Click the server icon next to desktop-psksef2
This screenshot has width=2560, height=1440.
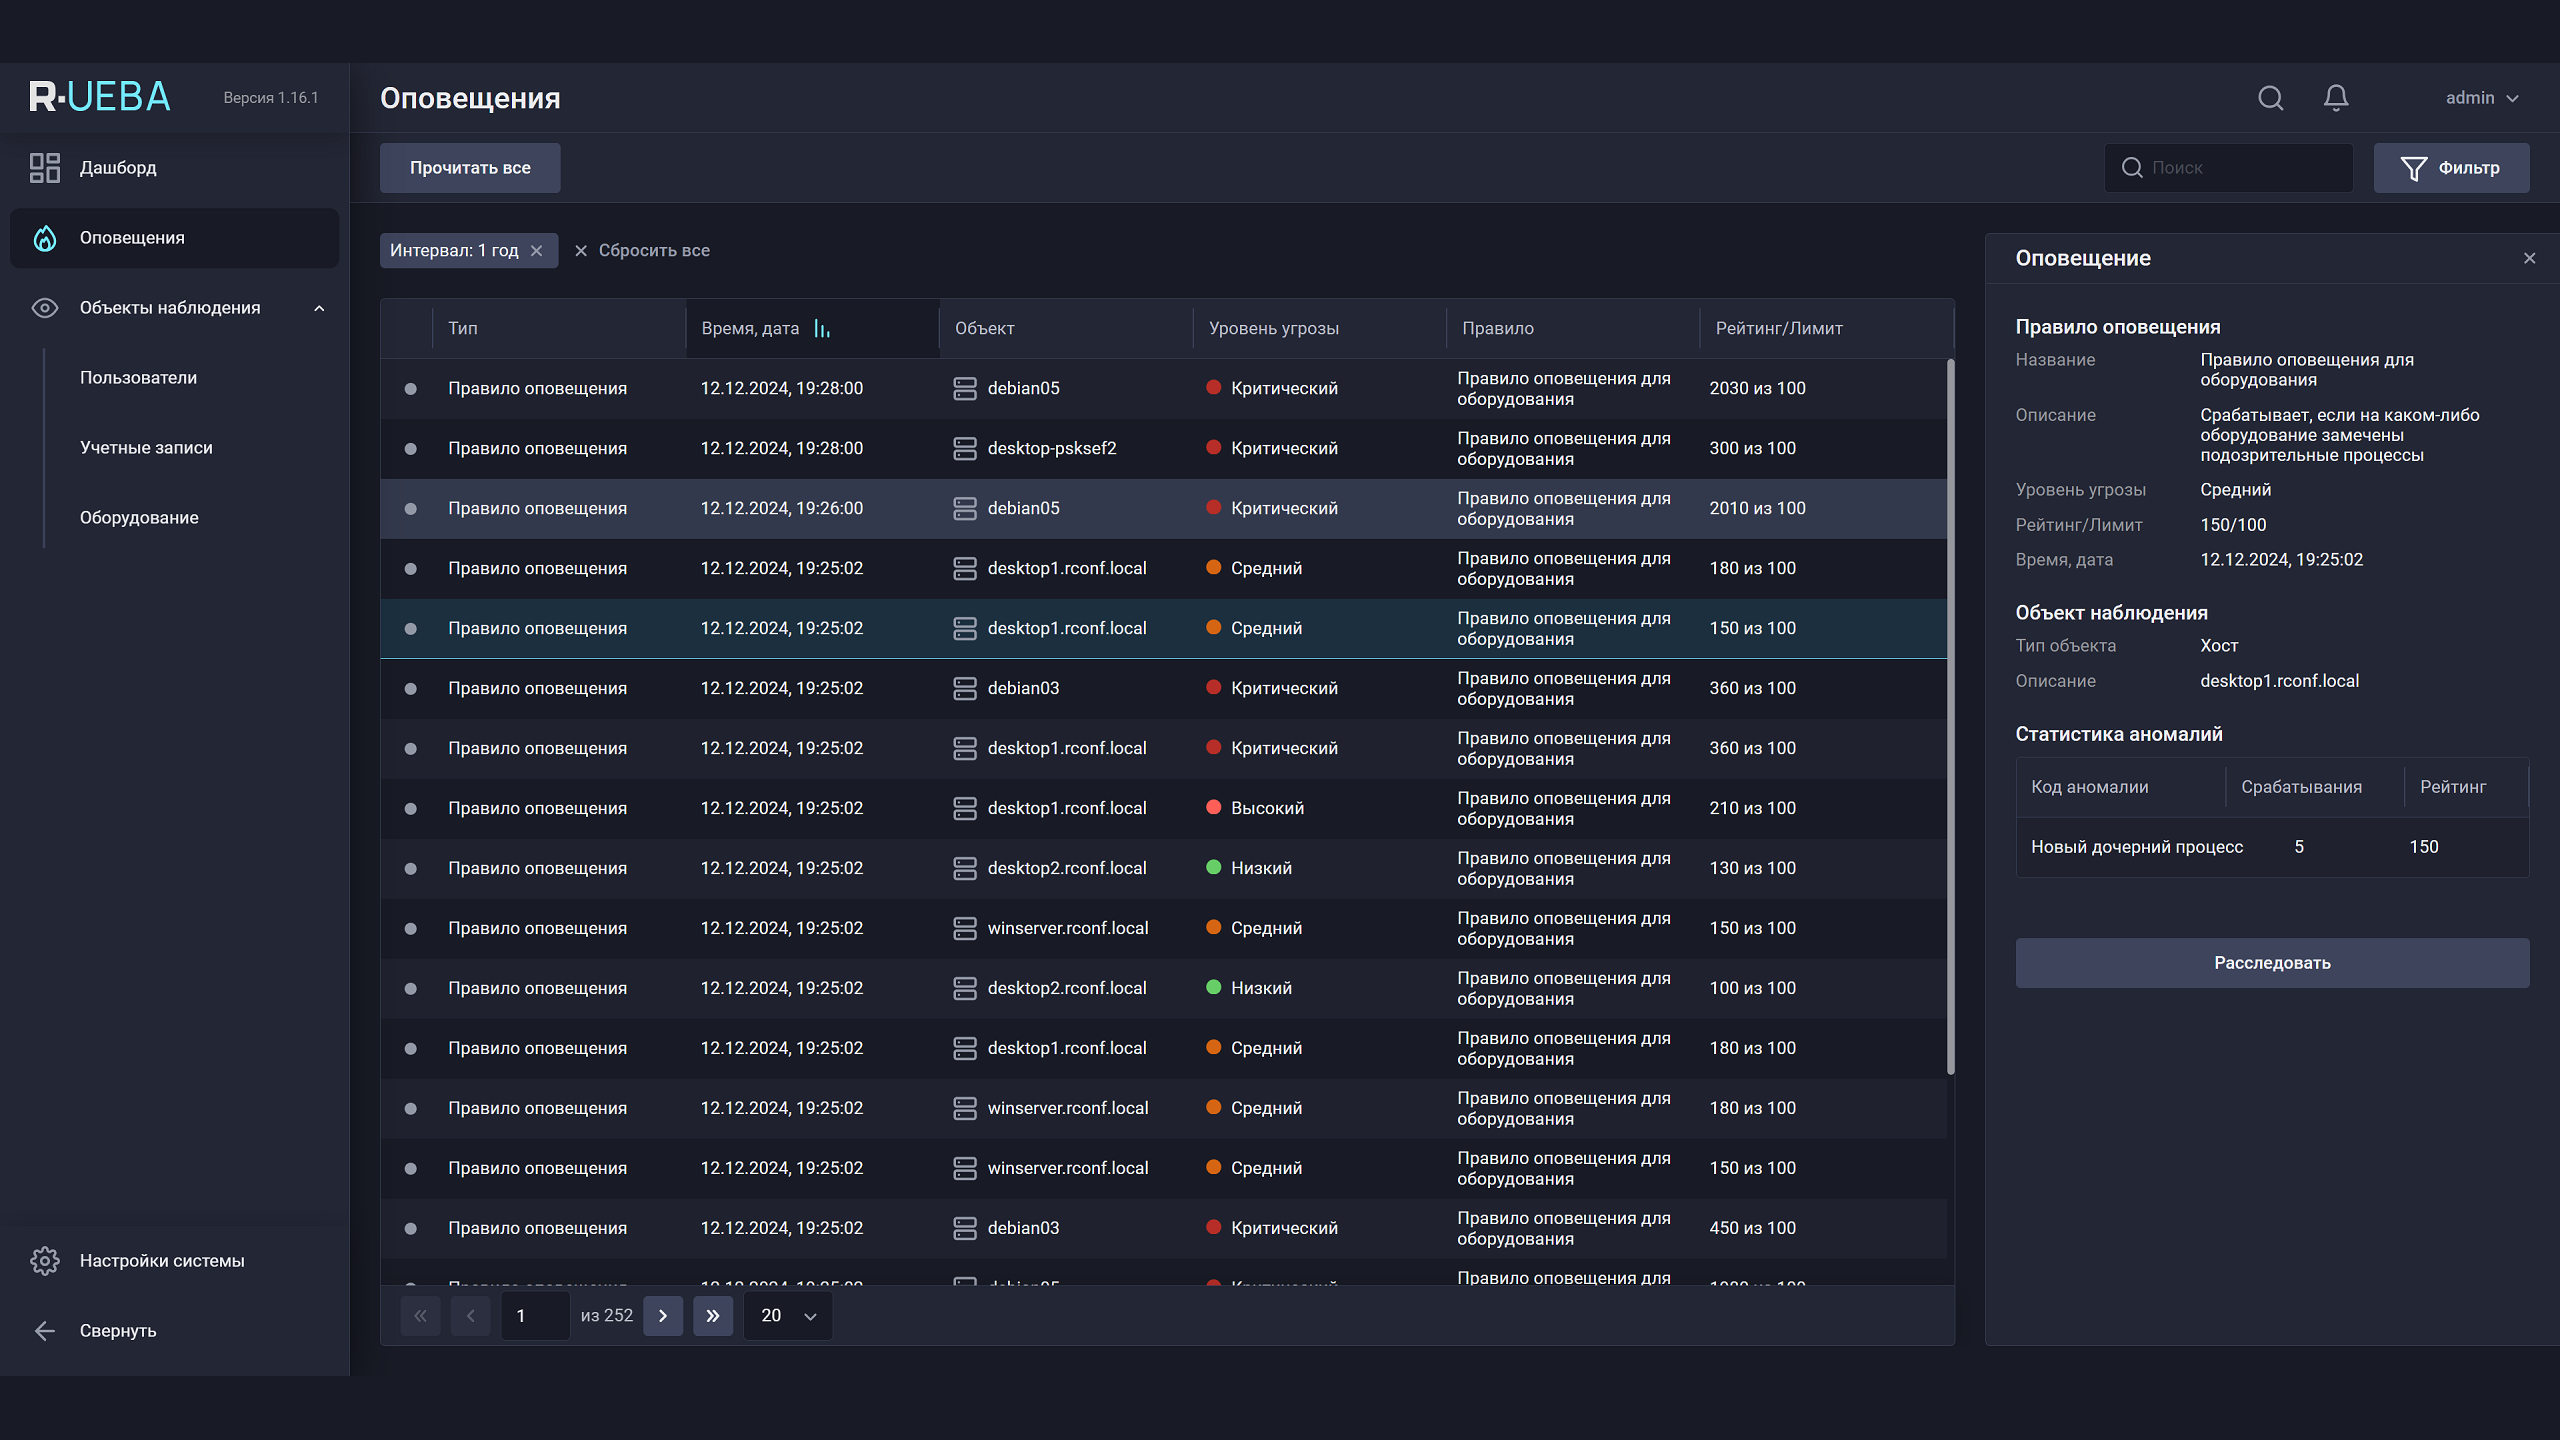coord(965,449)
